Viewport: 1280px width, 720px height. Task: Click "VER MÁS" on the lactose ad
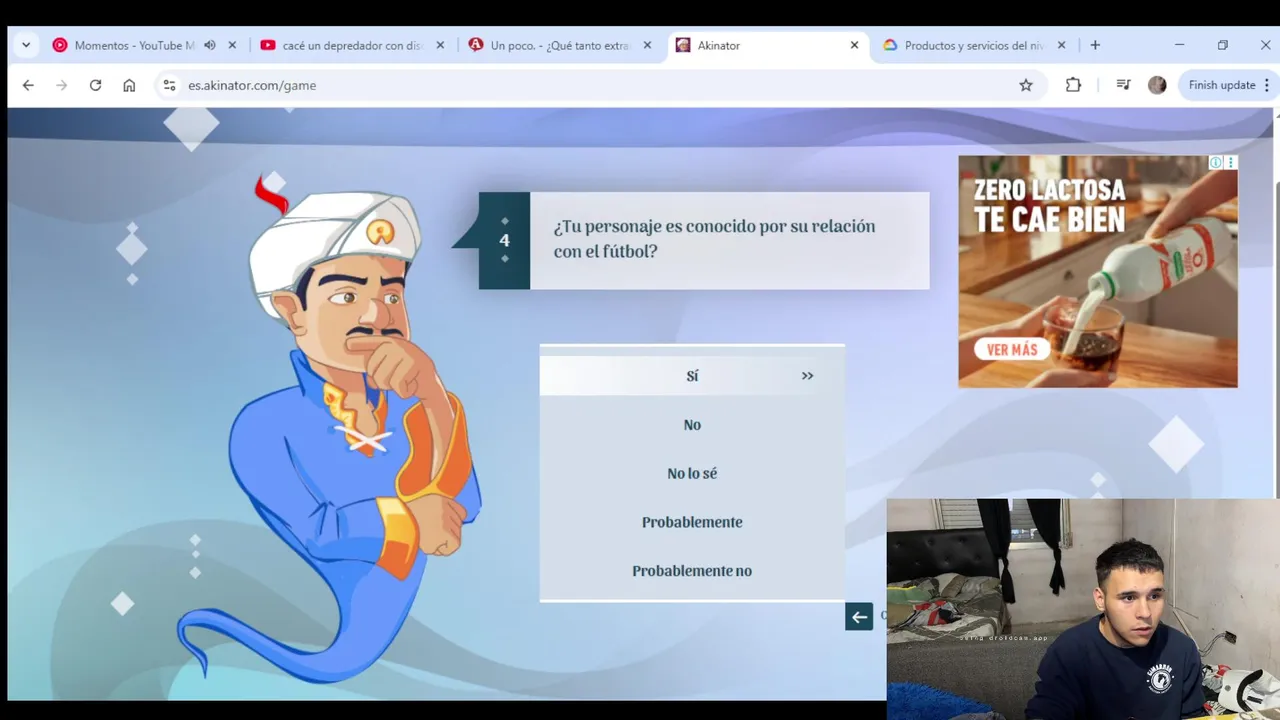[1012, 350]
